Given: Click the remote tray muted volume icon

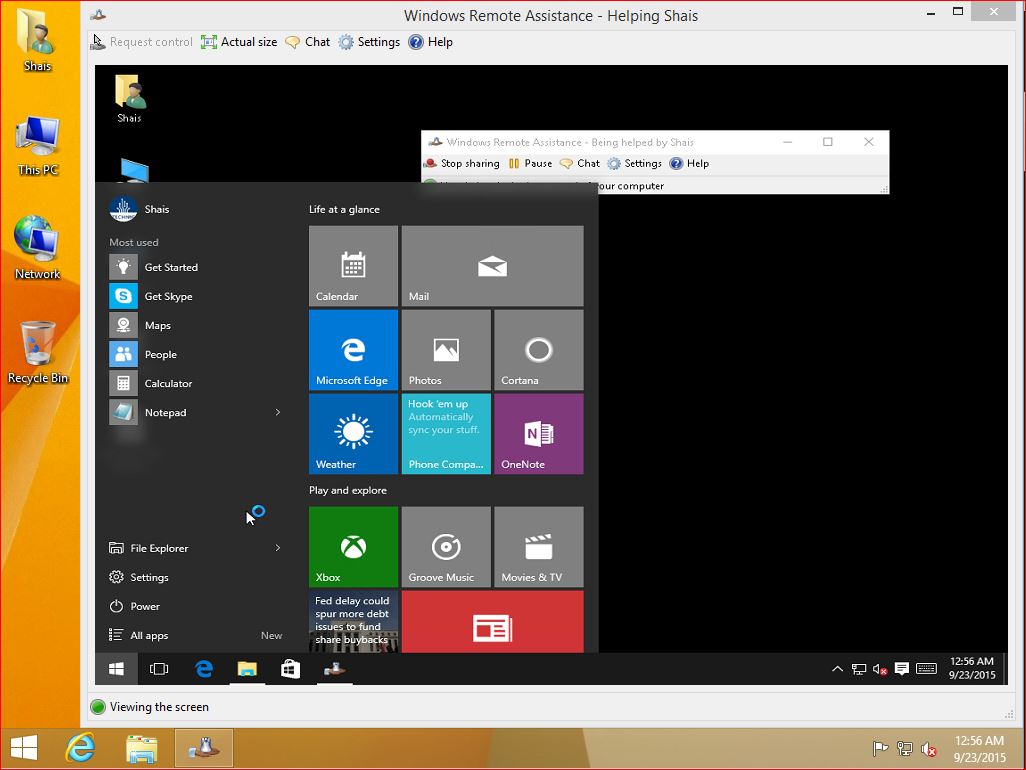Looking at the screenshot, I should coord(880,669).
